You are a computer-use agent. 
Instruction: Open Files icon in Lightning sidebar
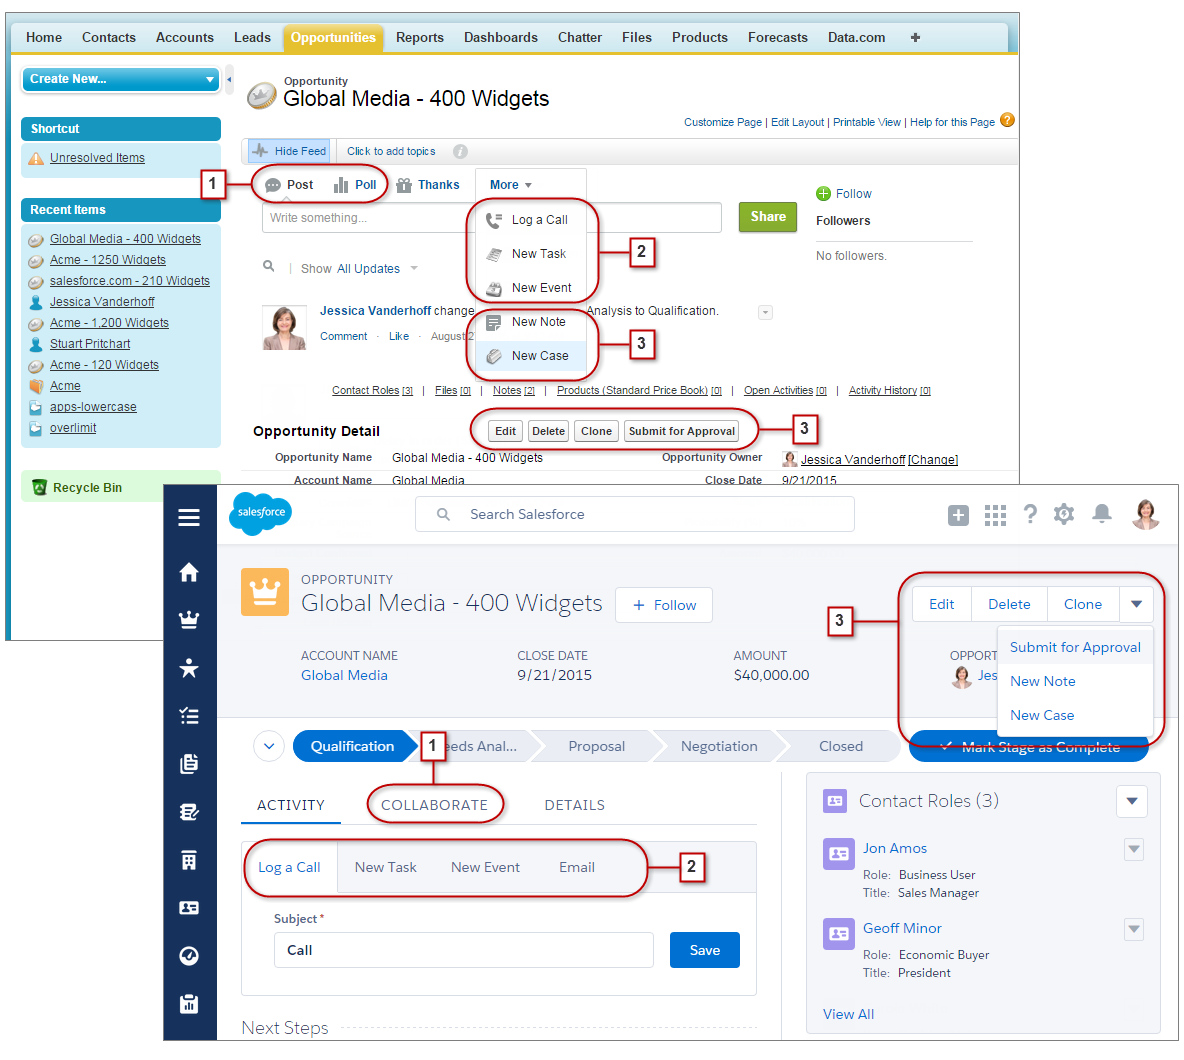189,763
